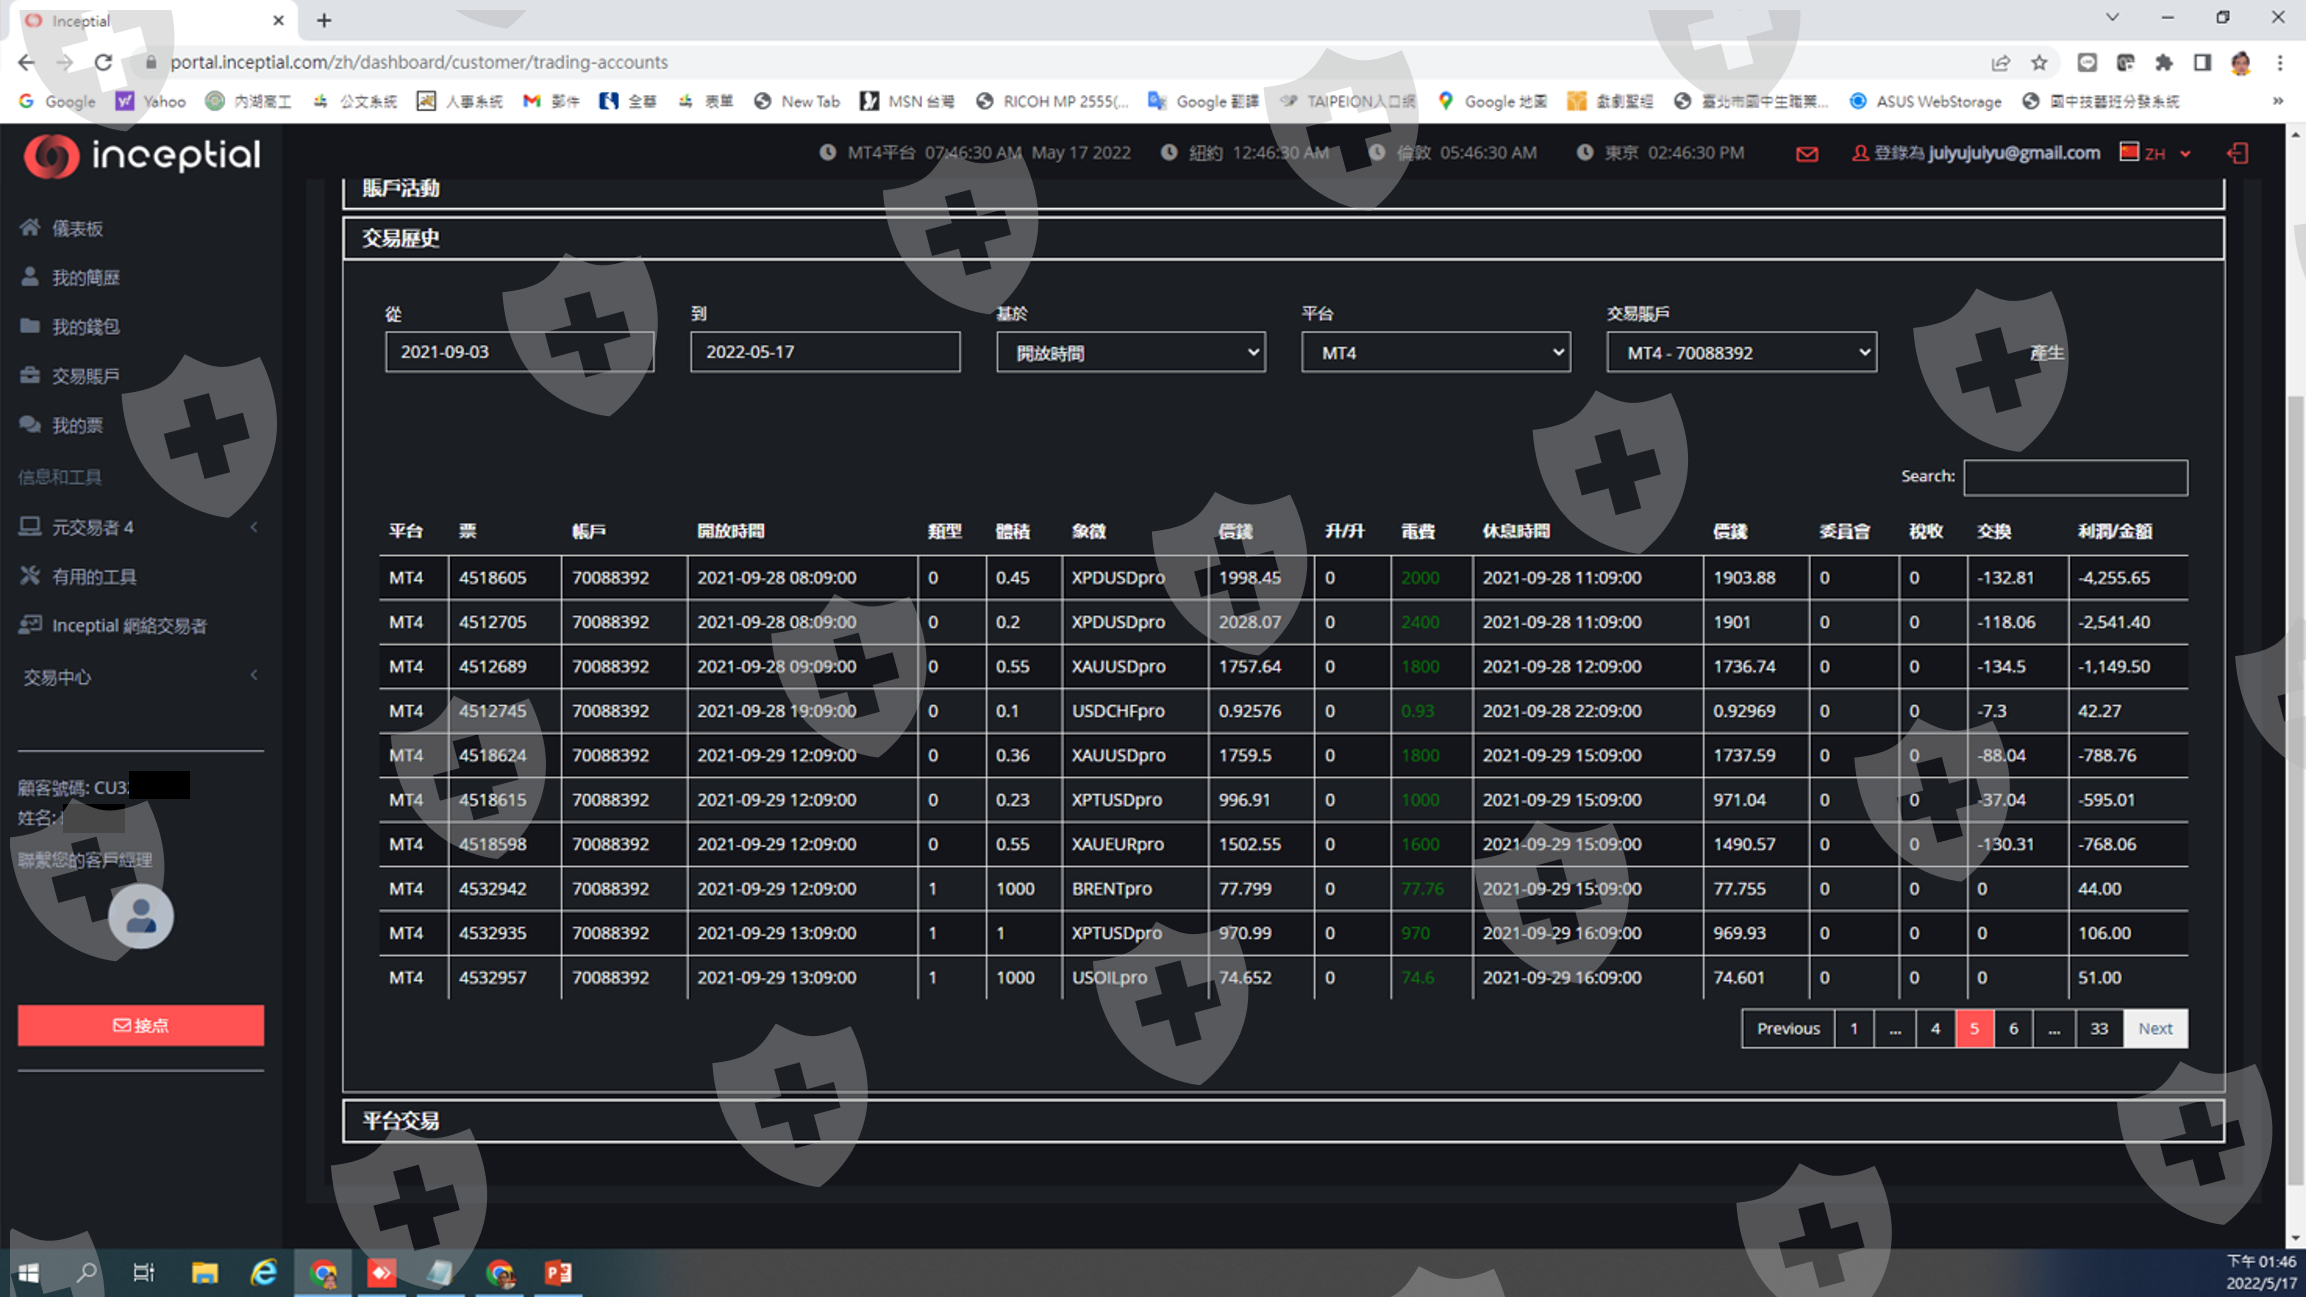Open the trading accounts sidebar menu item
Image resolution: width=2306 pixels, height=1297 pixels.
click(85, 376)
